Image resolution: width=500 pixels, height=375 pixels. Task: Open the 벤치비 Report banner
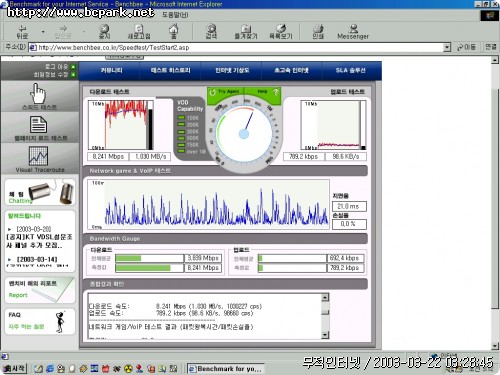[x=40, y=290]
